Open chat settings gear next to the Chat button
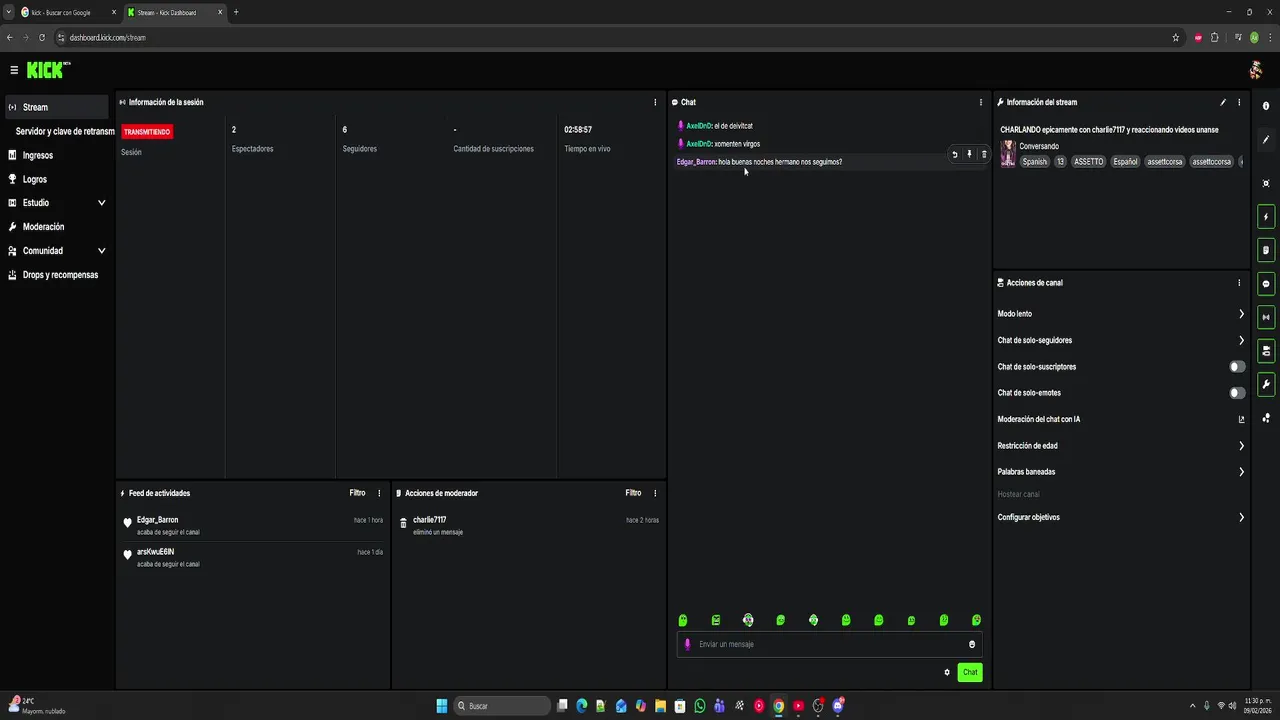The height and width of the screenshot is (720, 1280). [x=947, y=672]
